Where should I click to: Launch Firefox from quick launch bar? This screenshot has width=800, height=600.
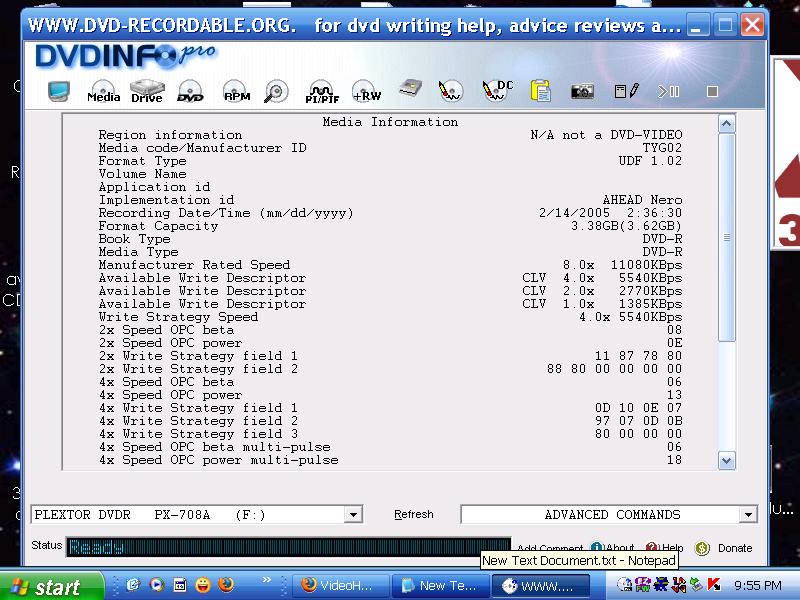point(226,585)
